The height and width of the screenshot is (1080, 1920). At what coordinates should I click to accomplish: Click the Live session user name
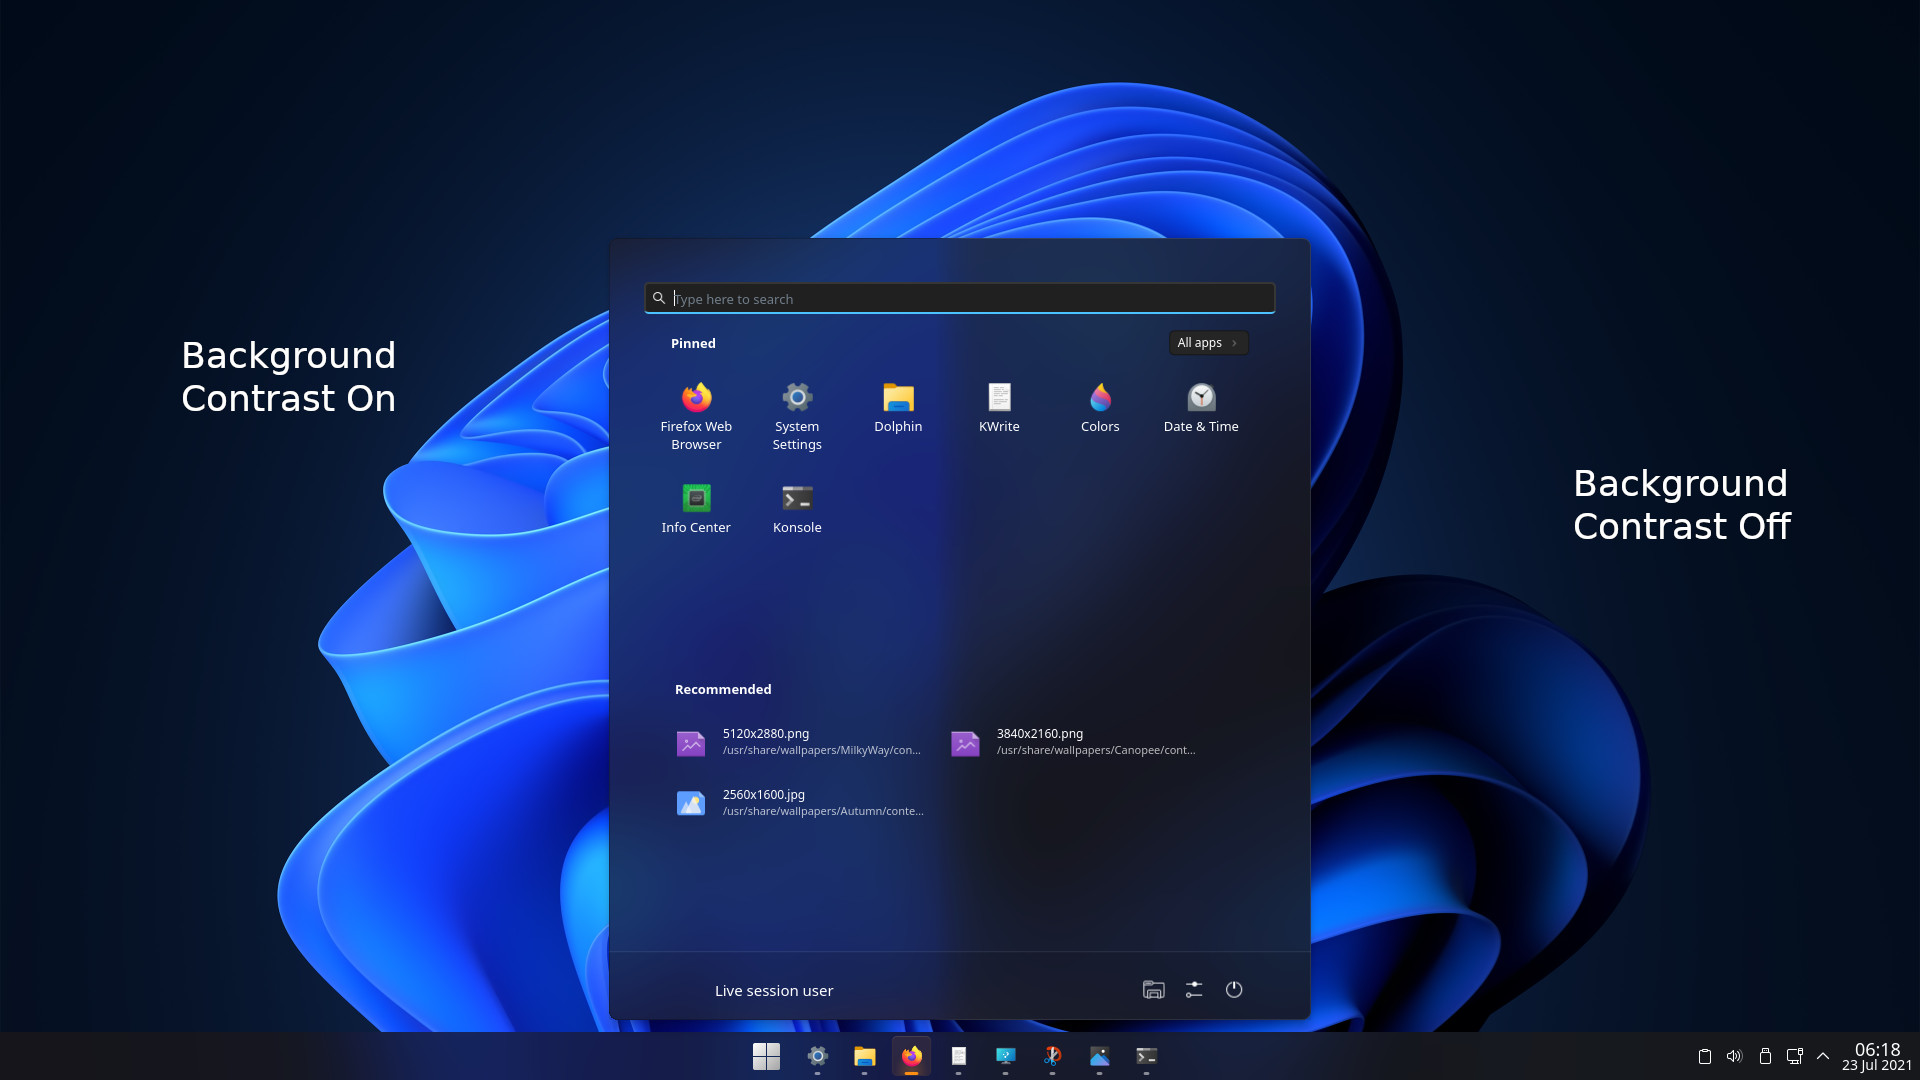[x=774, y=991]
